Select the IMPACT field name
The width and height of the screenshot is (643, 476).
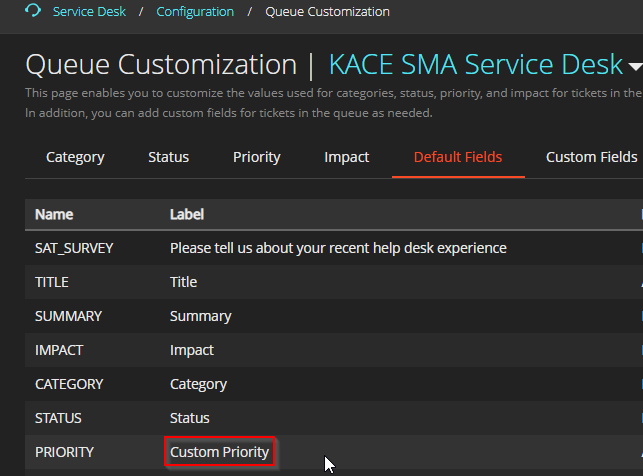tap(59, 350)
